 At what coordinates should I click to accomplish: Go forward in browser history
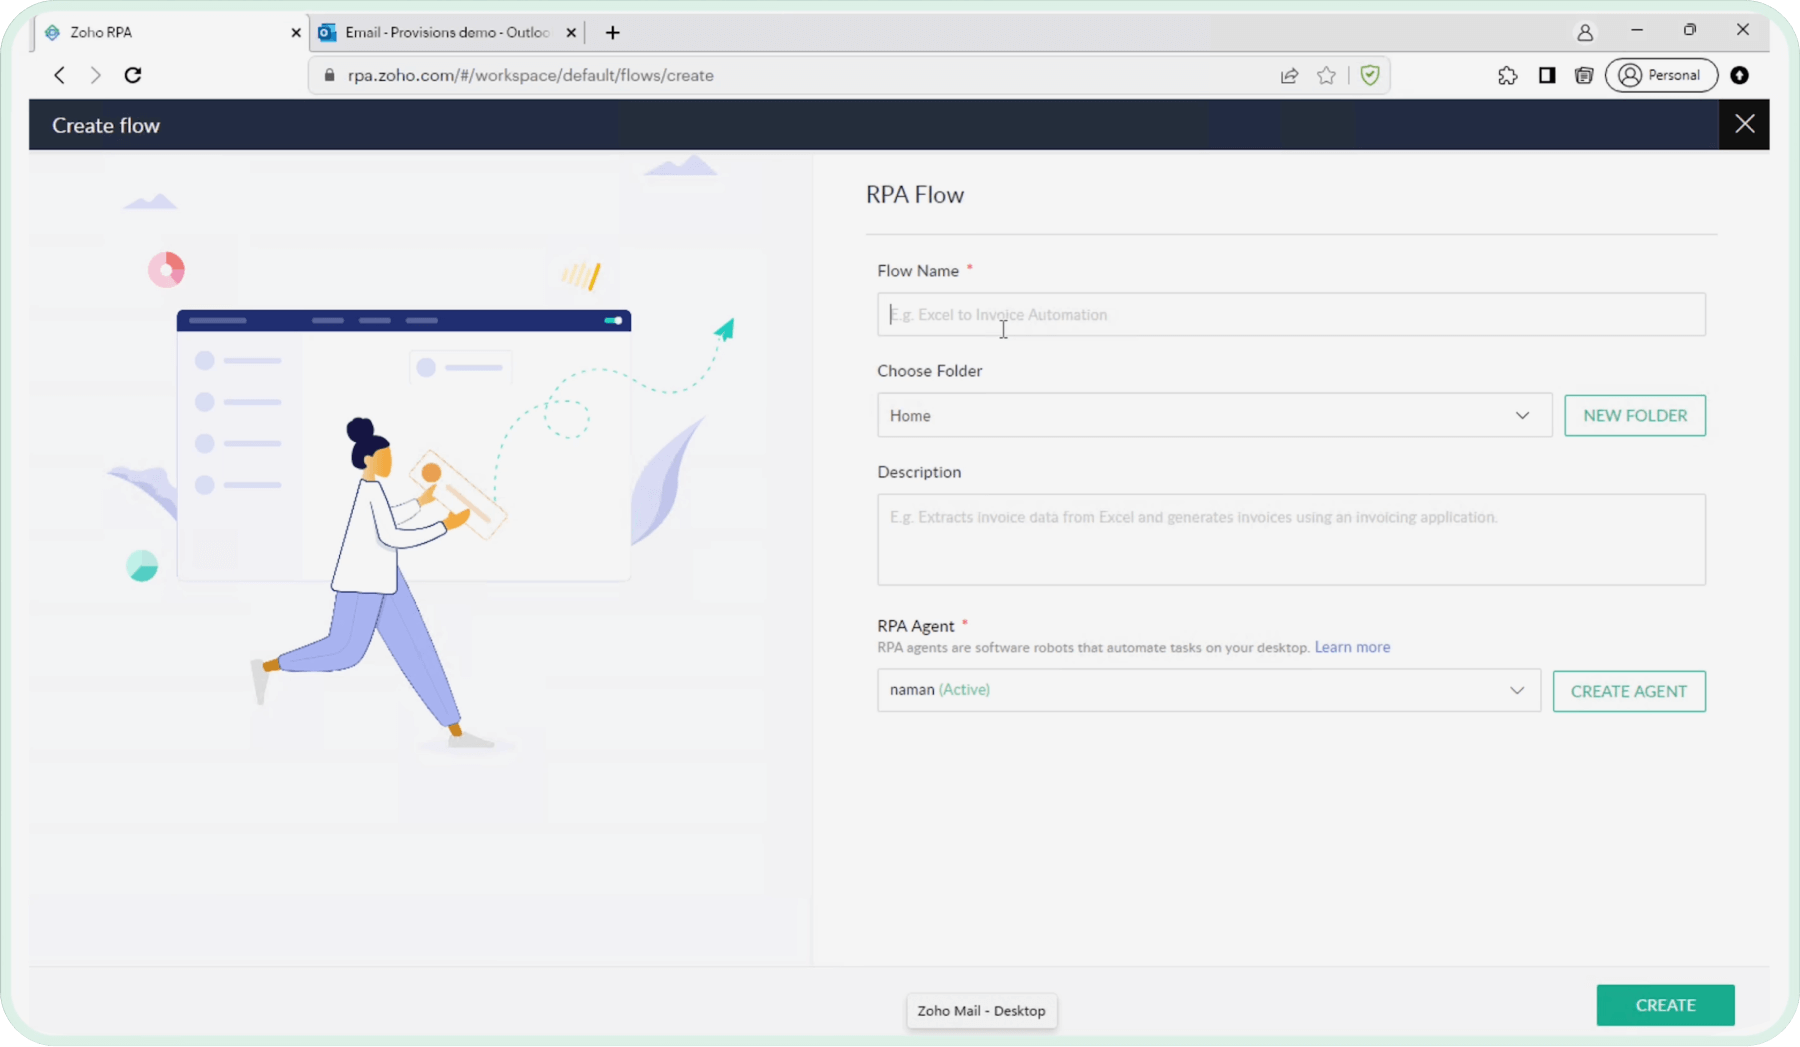coord(96,75)
